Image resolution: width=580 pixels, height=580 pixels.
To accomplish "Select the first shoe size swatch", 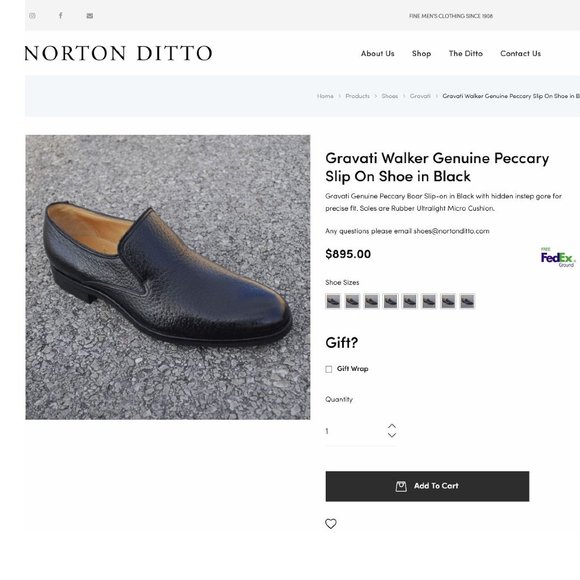I will pos(333,301).
